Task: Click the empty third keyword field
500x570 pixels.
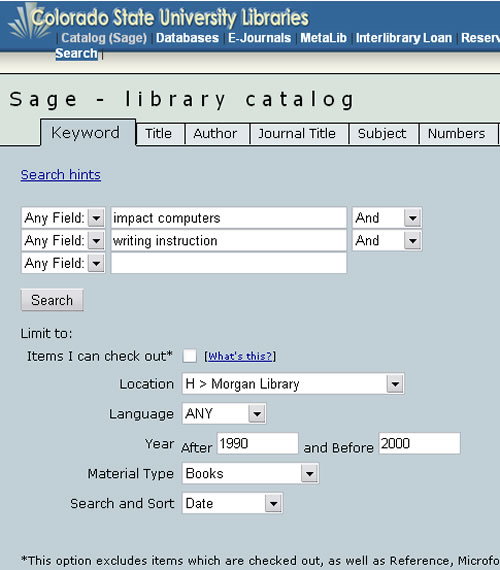Action: 229,263
